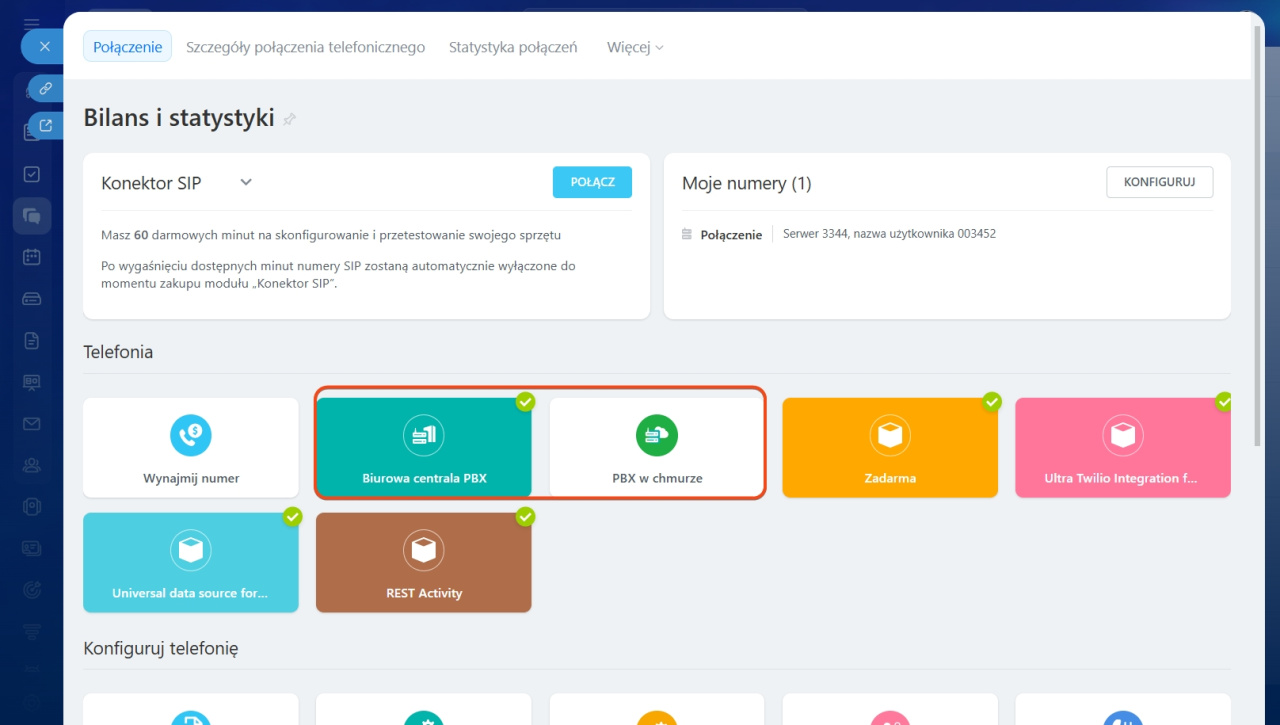This screenshot has height=725, width=1280.
Task: Open Ultra Twilio Integration tile
Action: click(x=1122, y=447)
